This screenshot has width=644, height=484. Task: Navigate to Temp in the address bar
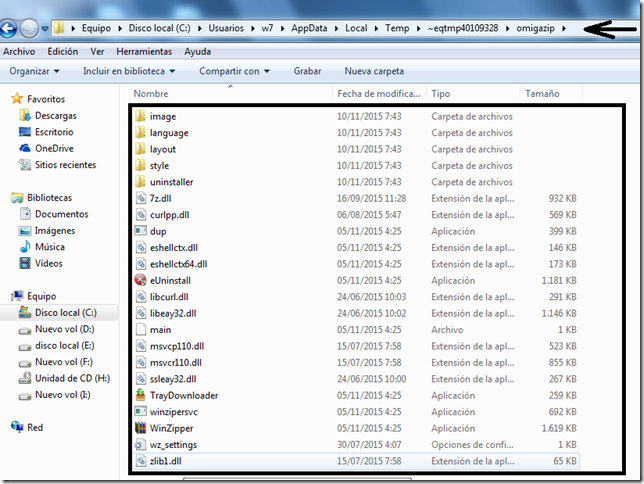coord(397,28)
